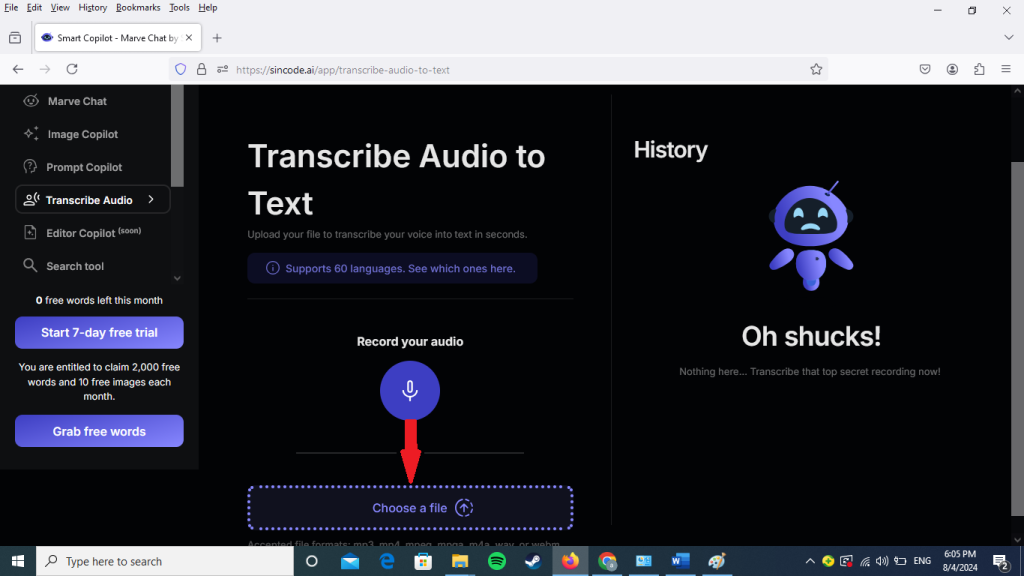Open Firefox application hamburger menu
1024x576 pixels.
point(1006,69)
